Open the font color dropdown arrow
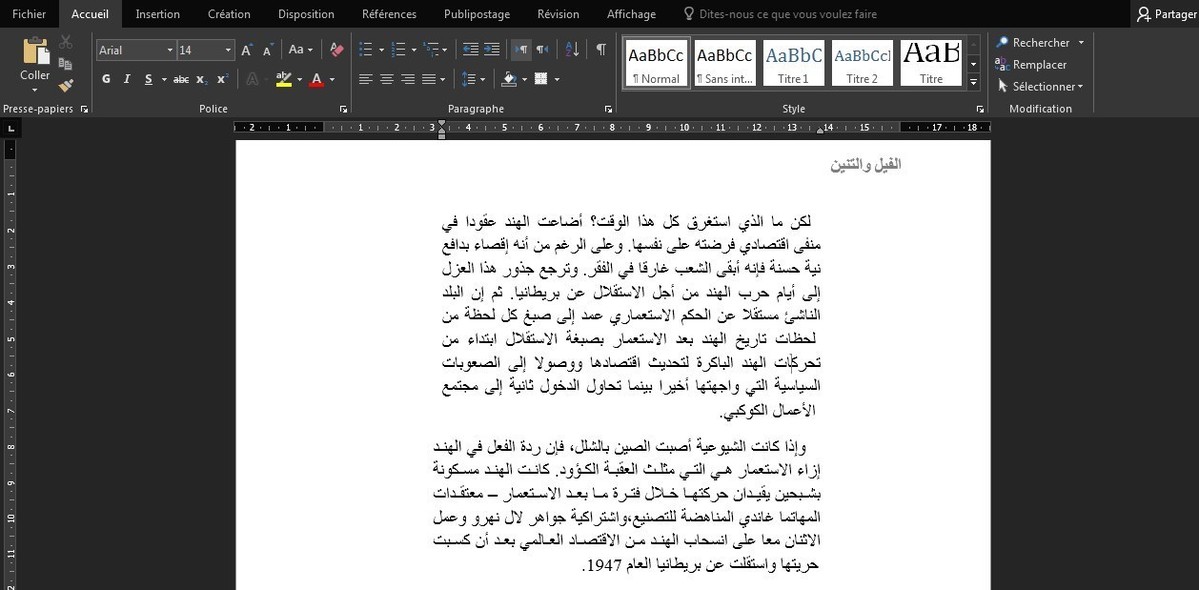Image resolution: width=1199 pixels, height=590 pixels. 332,79
